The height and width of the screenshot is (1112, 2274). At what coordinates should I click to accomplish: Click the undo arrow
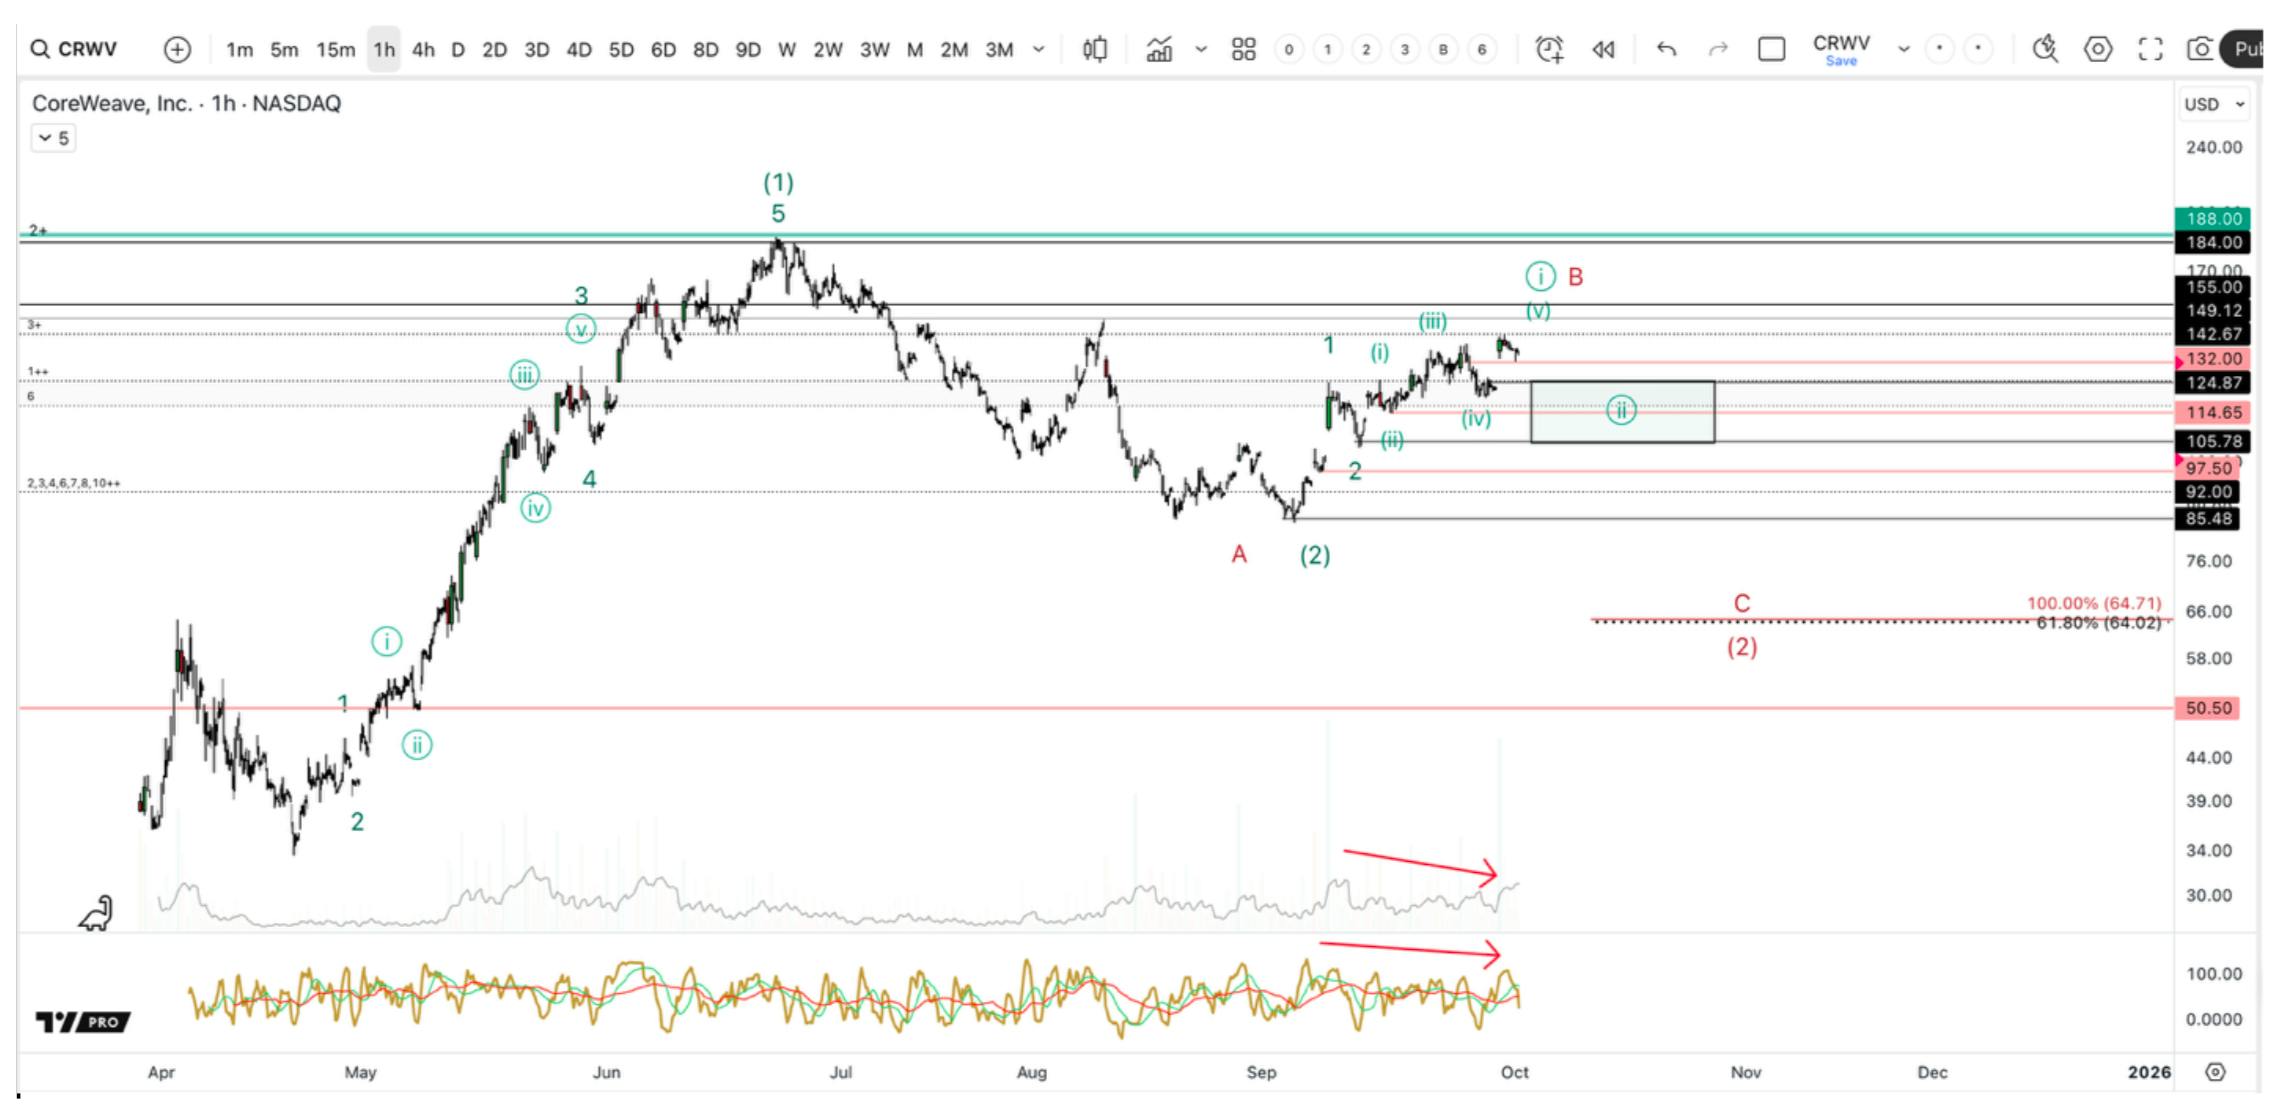click(x=1666, y=49)
